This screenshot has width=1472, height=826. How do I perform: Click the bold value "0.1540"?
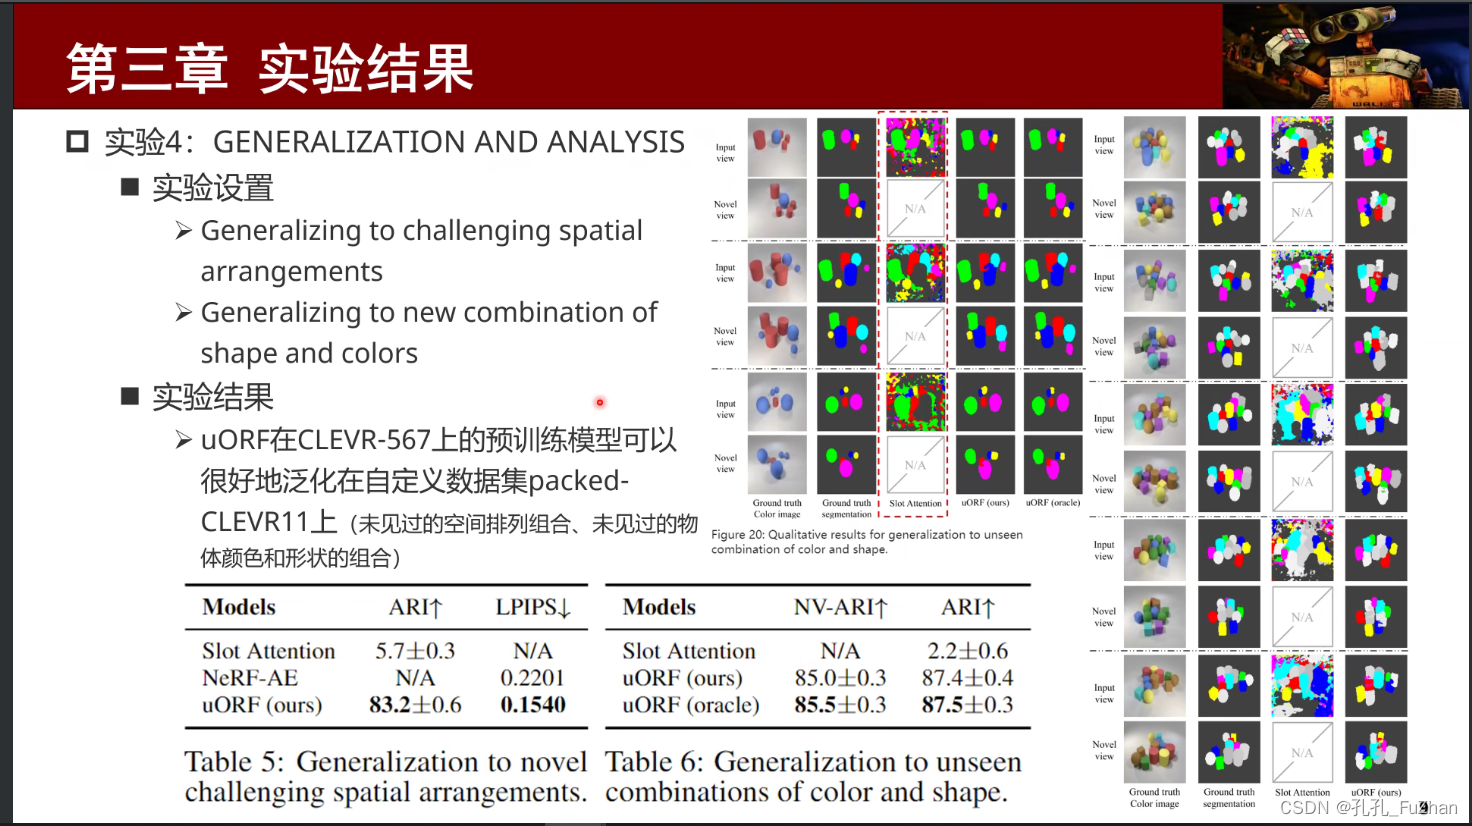point(533,705)
